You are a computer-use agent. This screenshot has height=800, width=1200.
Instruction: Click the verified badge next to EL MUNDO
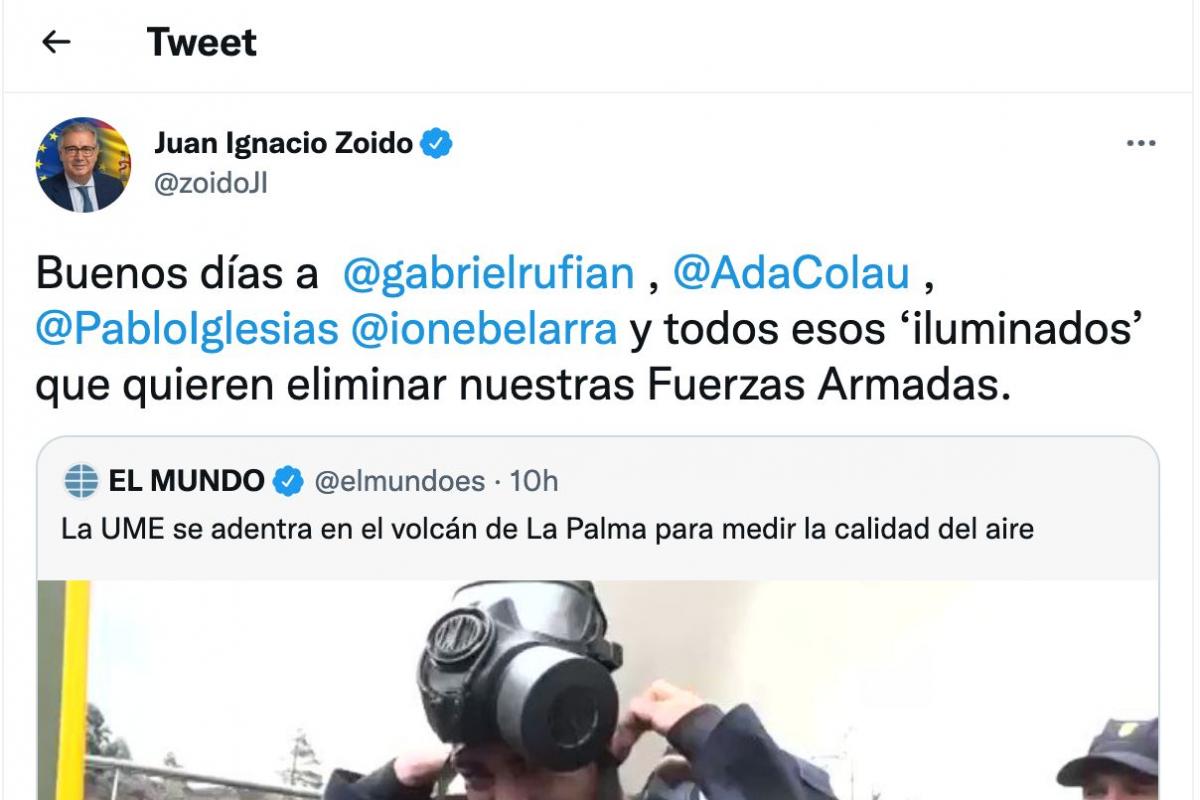point(288,481)
